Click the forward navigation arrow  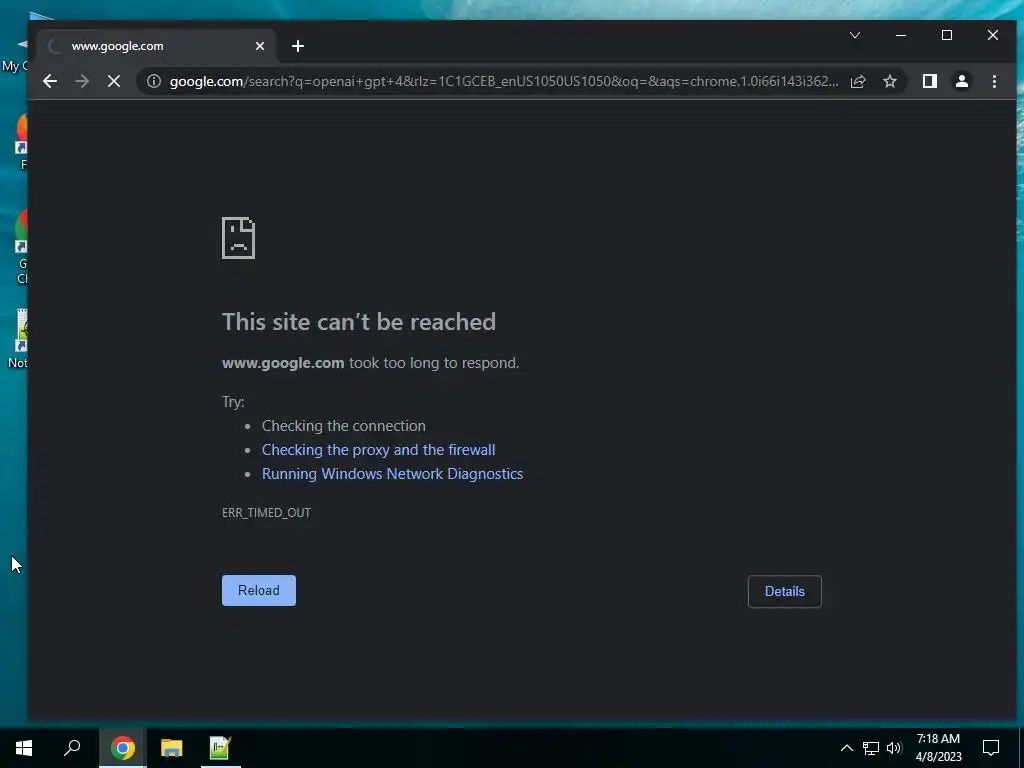tap(82, 81)
